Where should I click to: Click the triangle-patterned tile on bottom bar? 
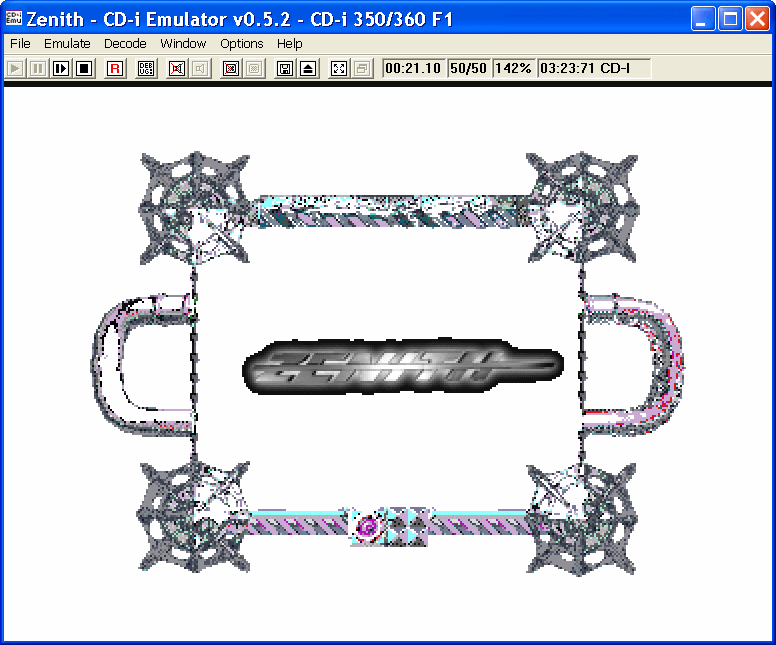407,527
